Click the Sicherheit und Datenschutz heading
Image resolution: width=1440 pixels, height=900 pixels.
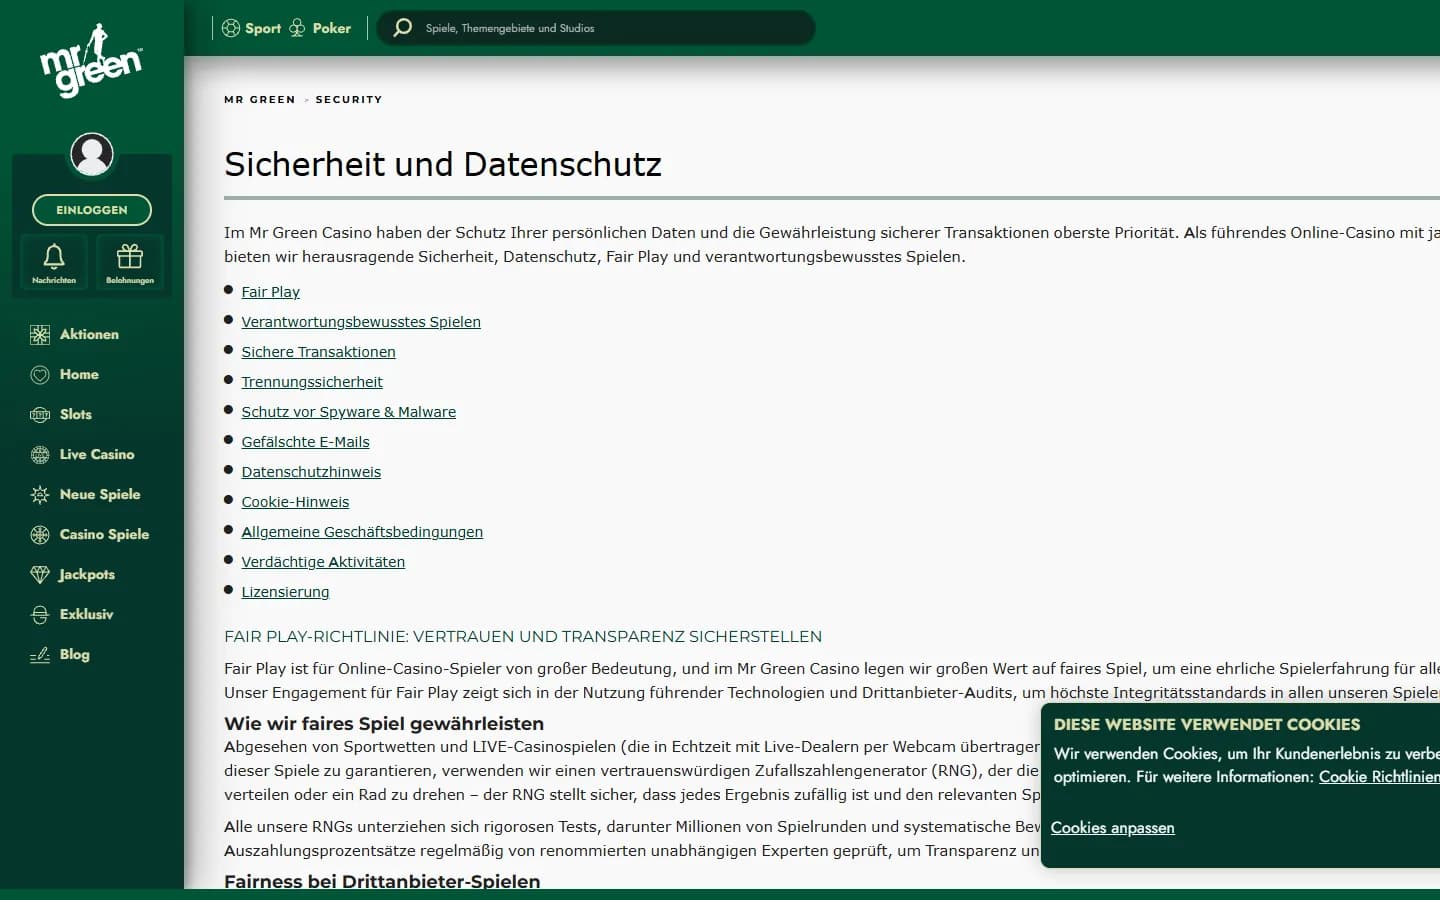click(x=443, y=164)
